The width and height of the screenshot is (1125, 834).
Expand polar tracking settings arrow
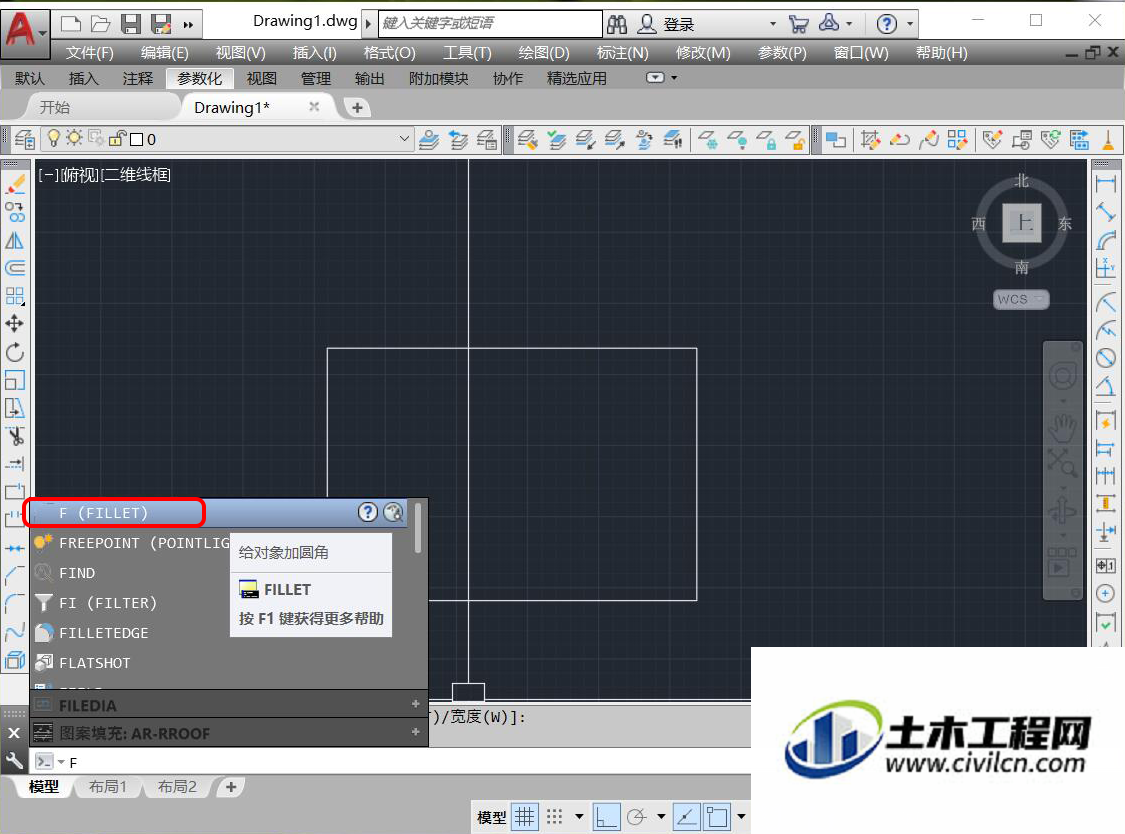pyautogui.click(x=661, y=817)
